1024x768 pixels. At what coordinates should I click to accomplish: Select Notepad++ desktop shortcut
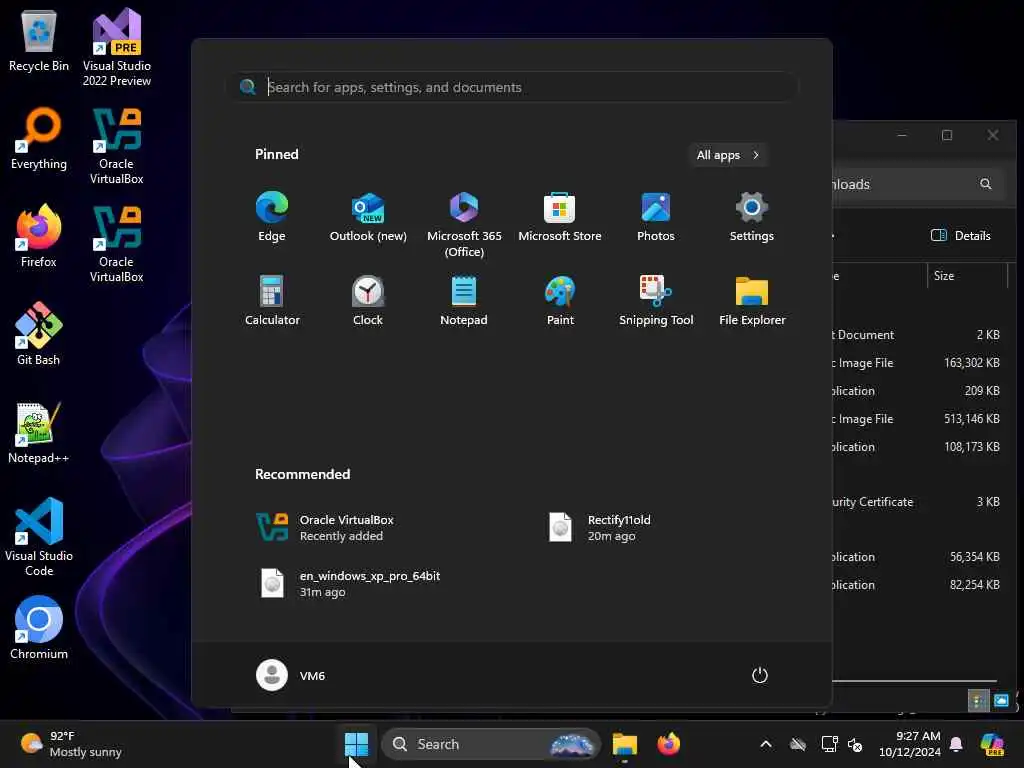point(39,432)
